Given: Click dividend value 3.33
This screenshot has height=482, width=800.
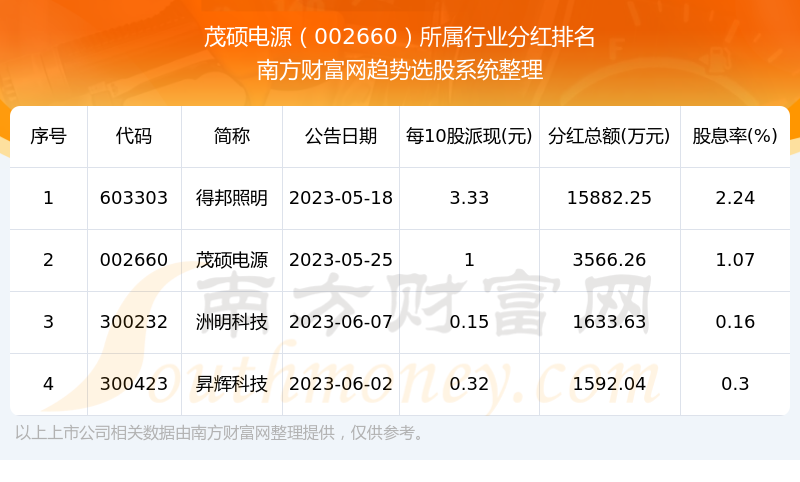Looking at the screenshot, I should [469, 198].
